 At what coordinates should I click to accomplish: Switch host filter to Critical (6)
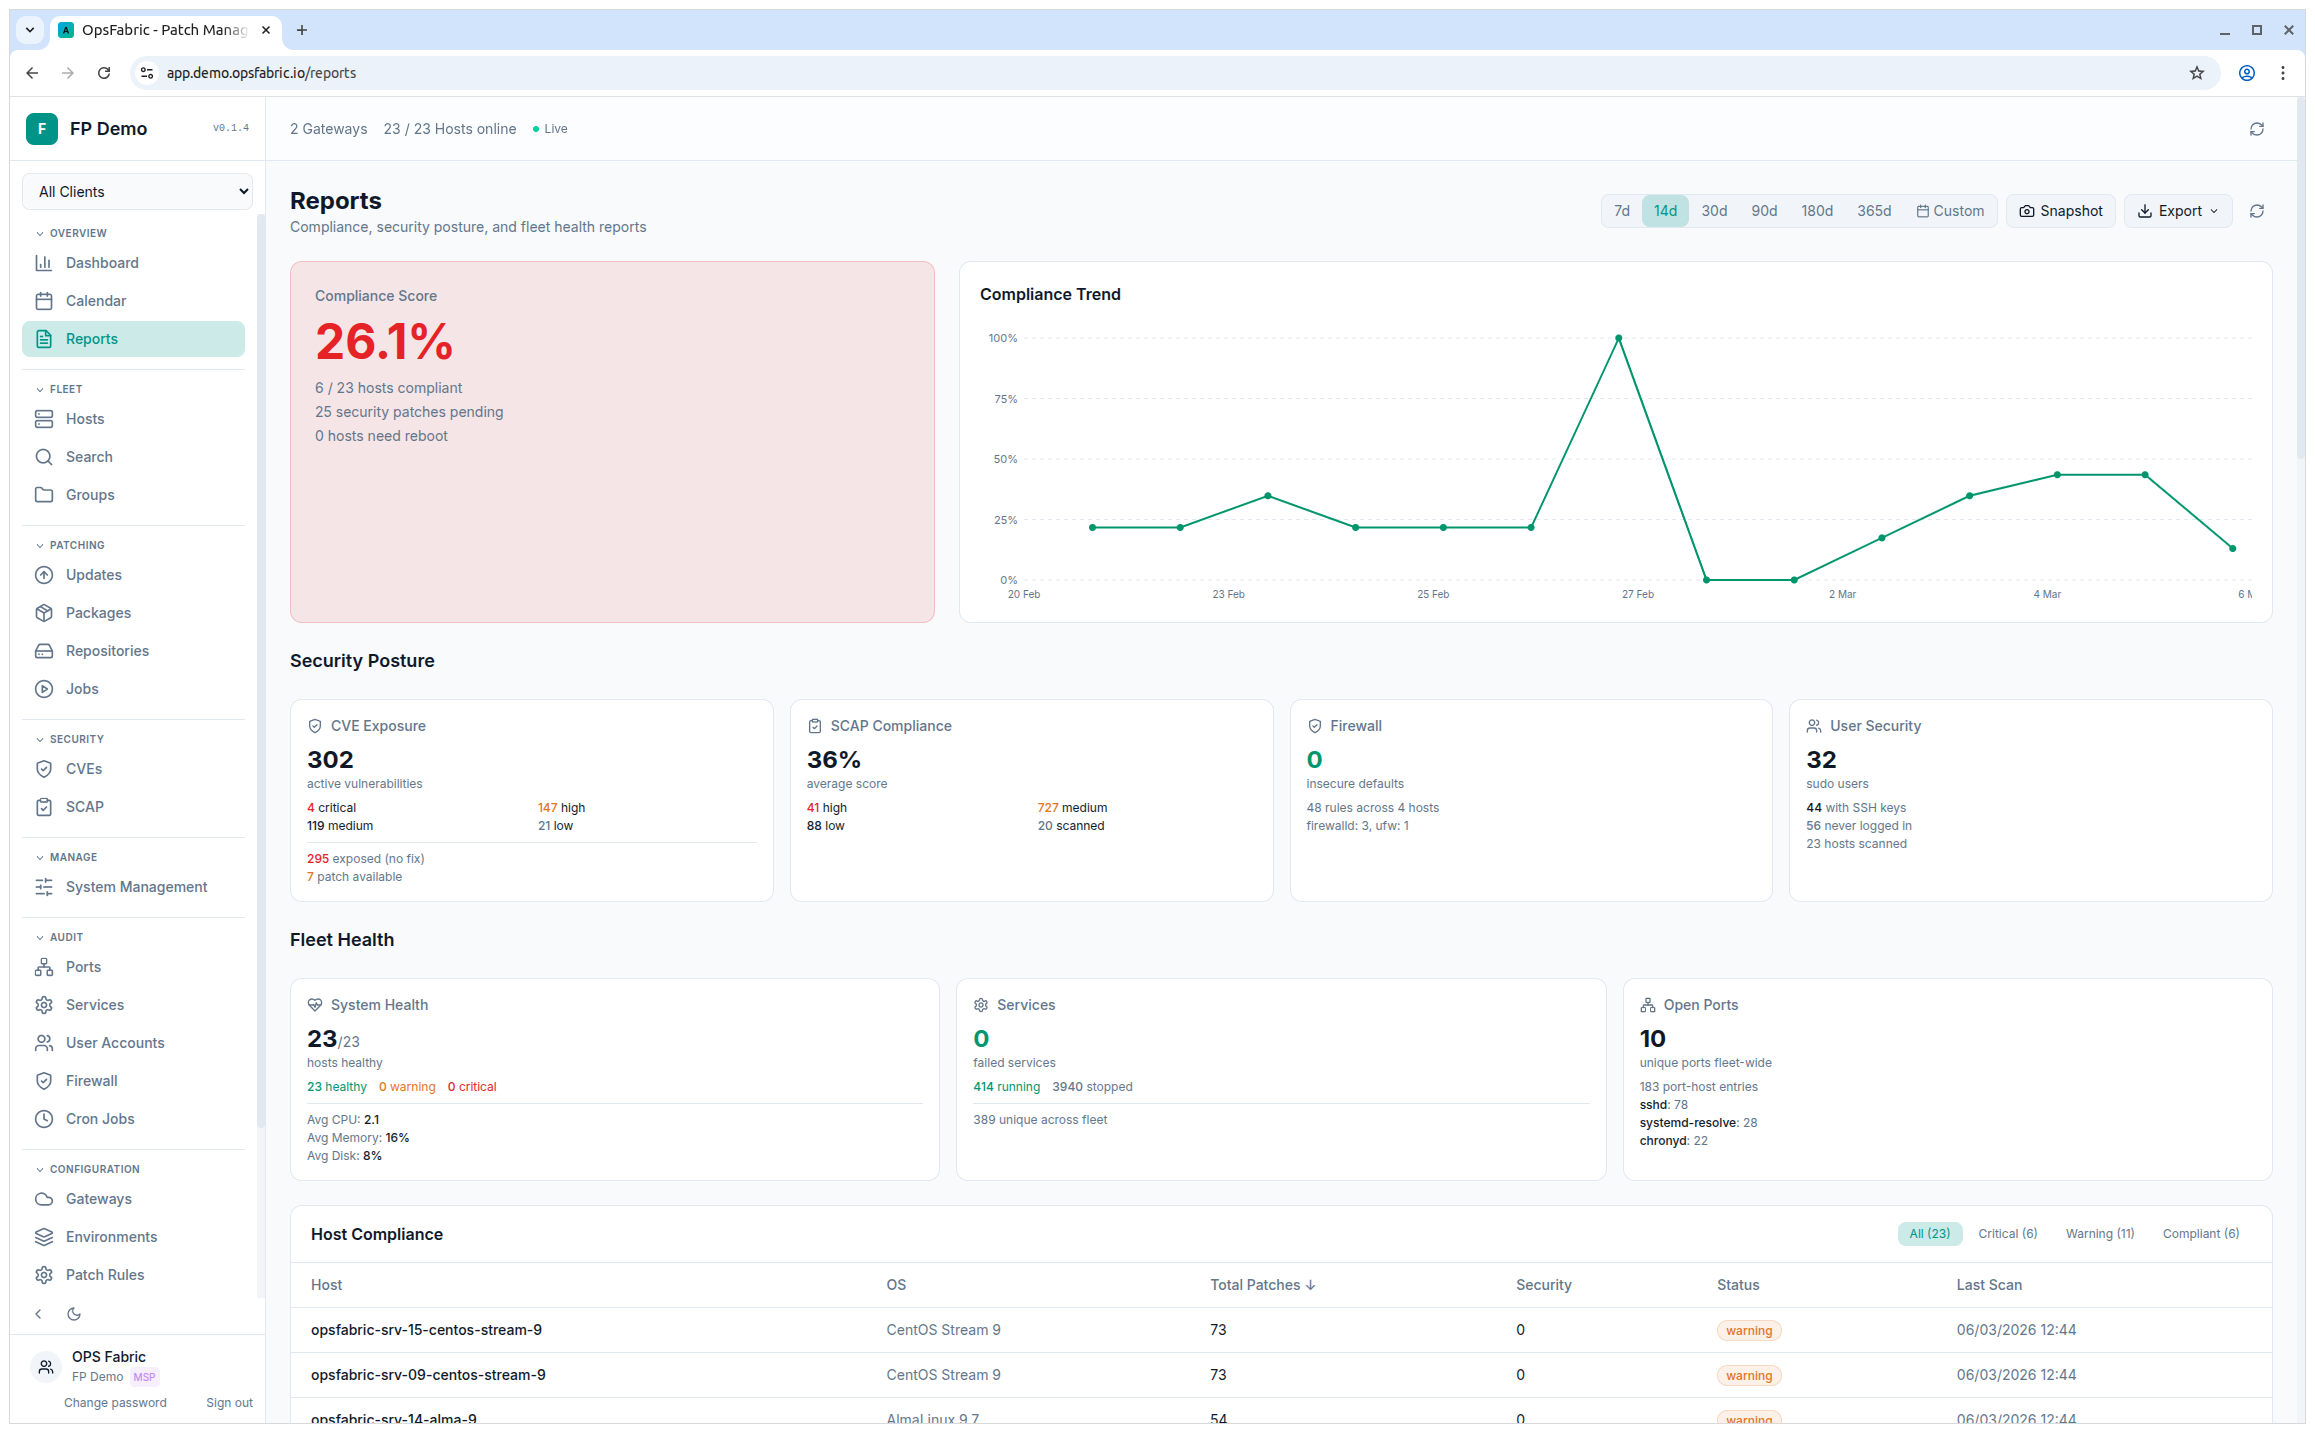pyautogui.click(x=2007, y=1233)
